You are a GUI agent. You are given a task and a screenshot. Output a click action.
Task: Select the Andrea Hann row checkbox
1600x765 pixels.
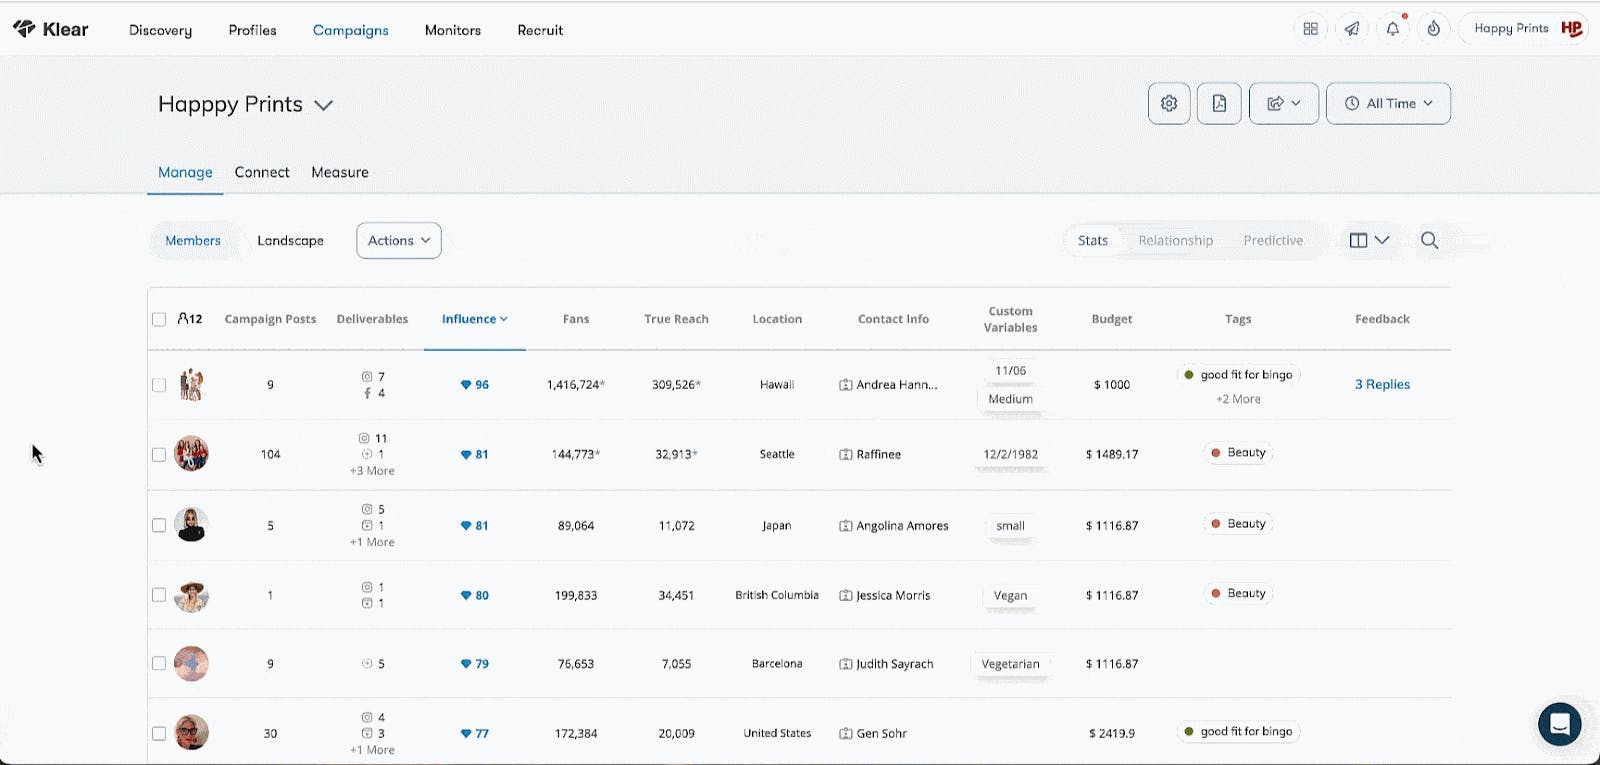pyautogui.click(x=159, y=384)
